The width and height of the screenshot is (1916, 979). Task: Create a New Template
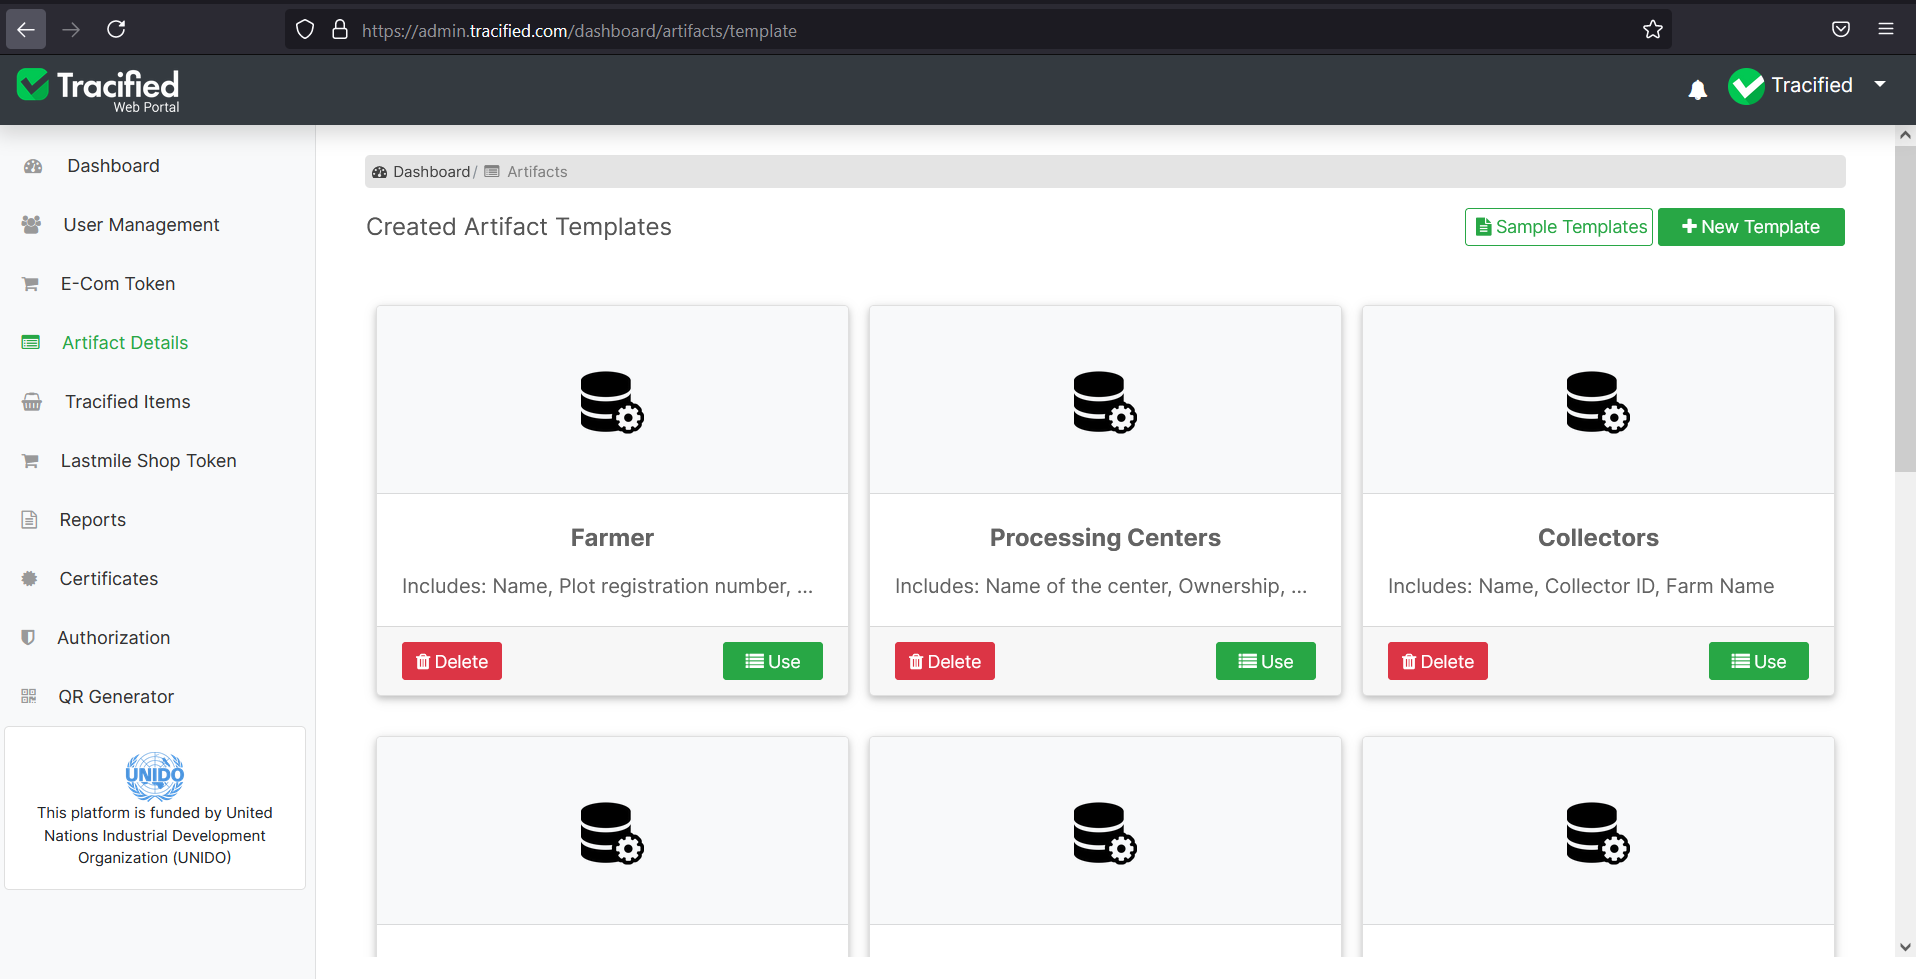pos(1751,227)
